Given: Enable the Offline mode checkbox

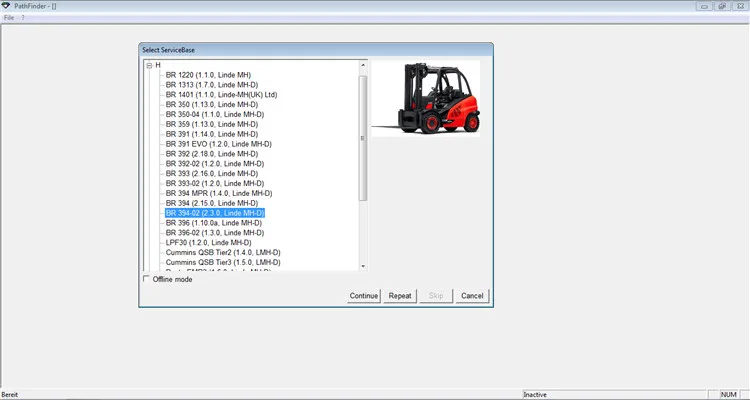Looking at the screenshot, I should pyautogui.click(x=146, y=279).
